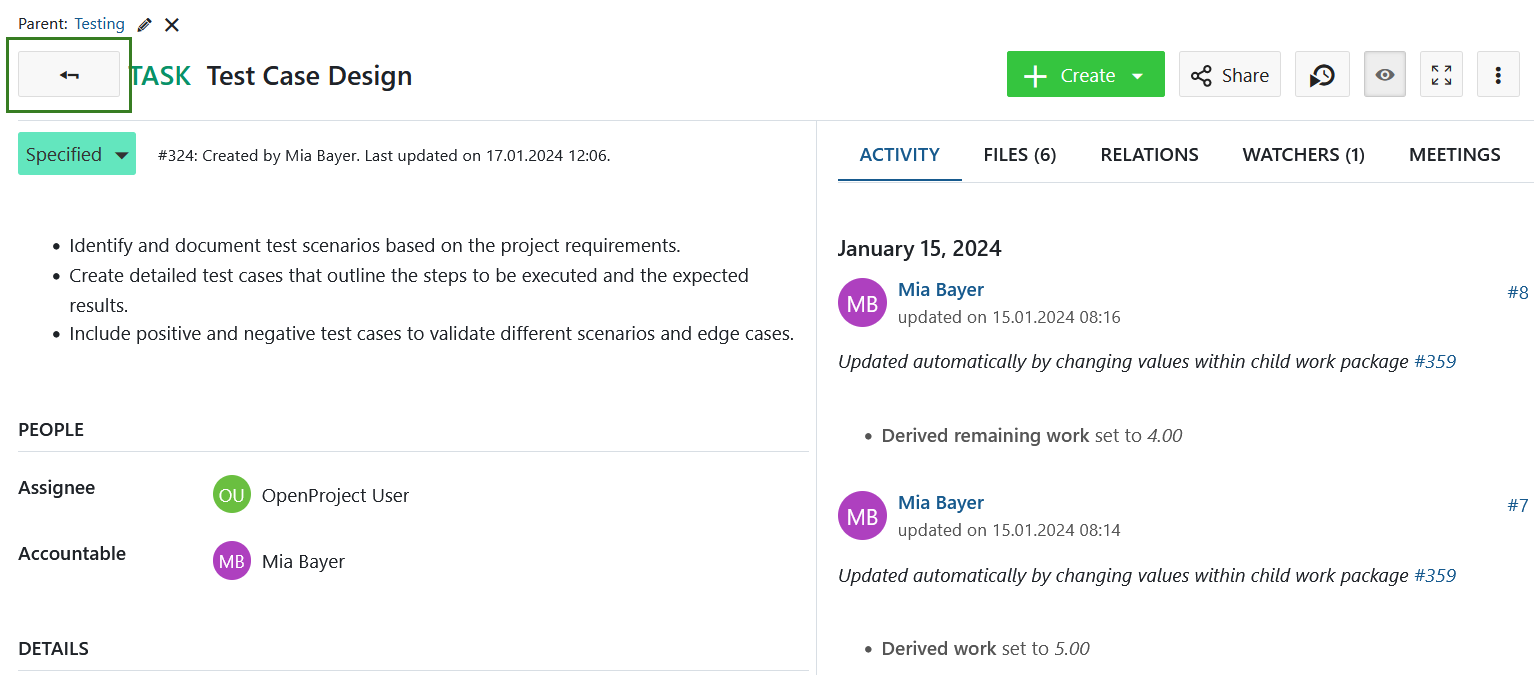Toggle the watch eye icon
This screenshot has height=675, width=1534.
(1385, 75)
